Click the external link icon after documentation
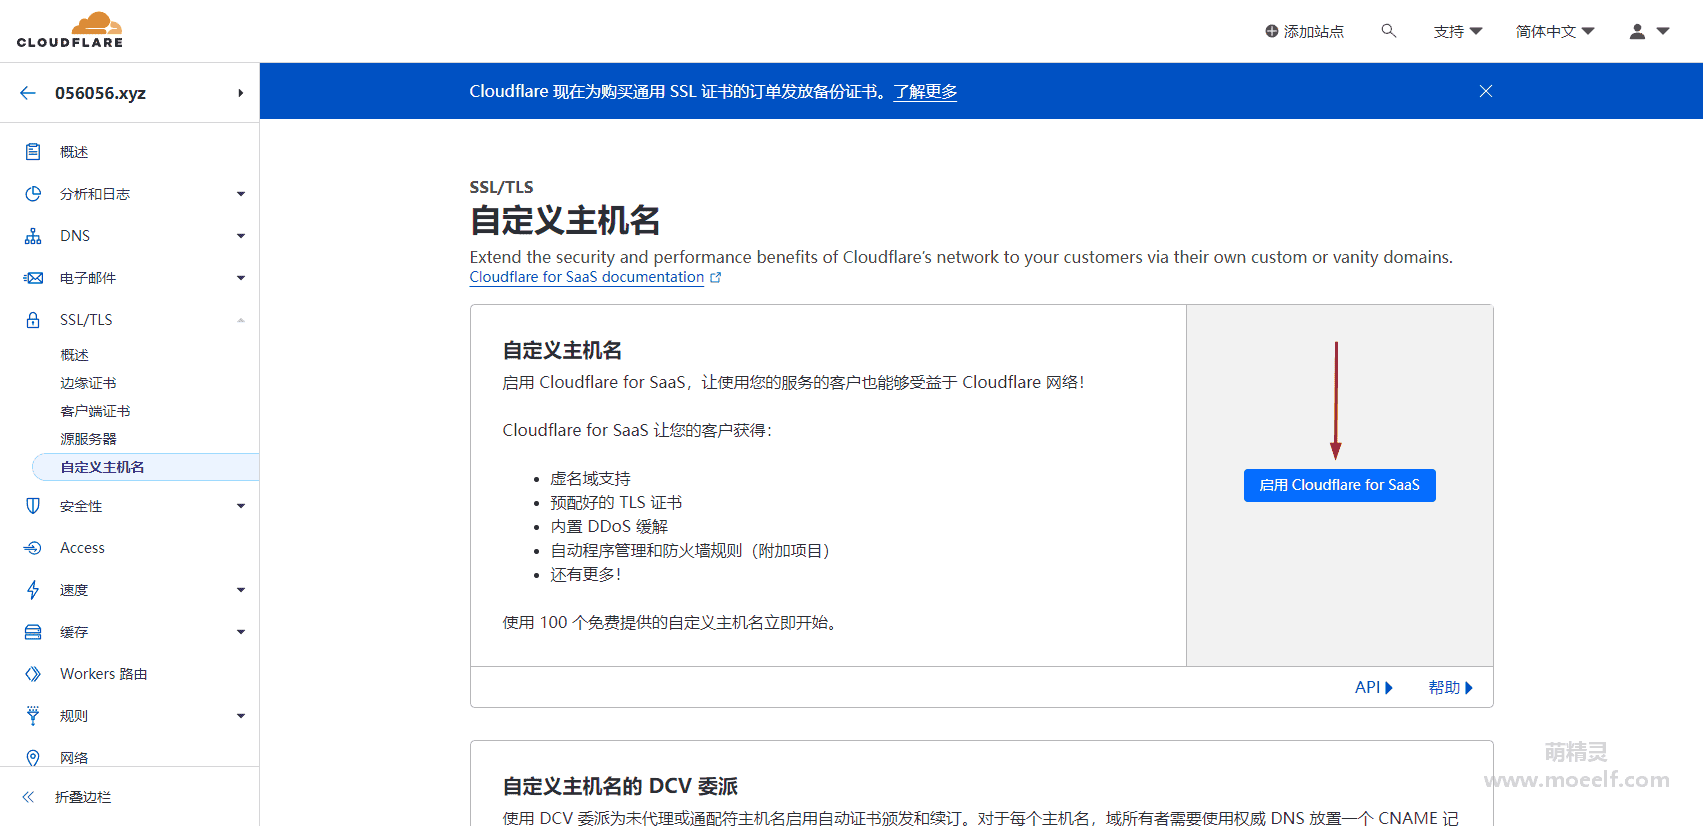Screen dimensions: 1703x826 716,278
